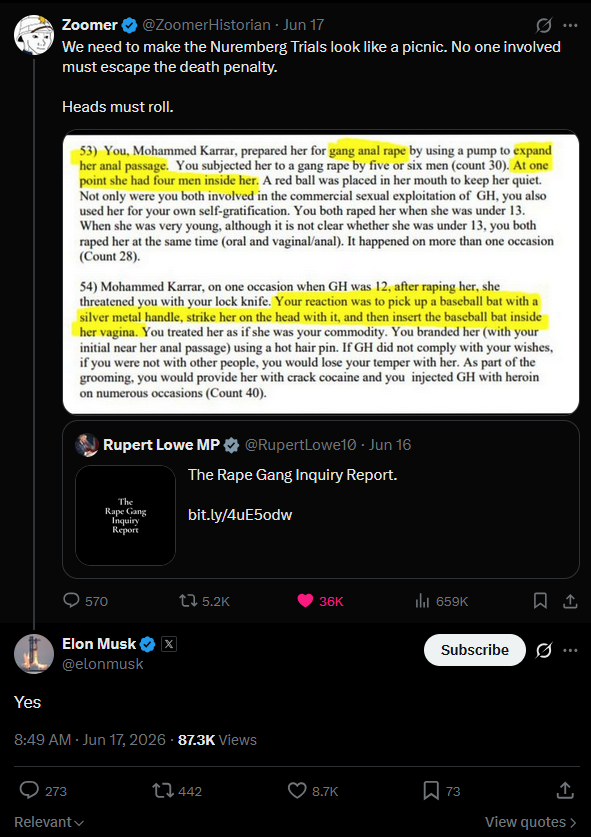Like Elon Musk's reply with 8.7K likes
Image resolution: width=591 pixels, height=837 pixels.
click(313, 791)
